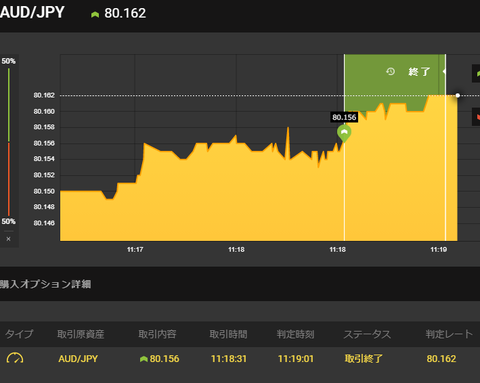Click the green up arrow next to 80.162 header
Screen dimensions: 480x383
(95, 14)
